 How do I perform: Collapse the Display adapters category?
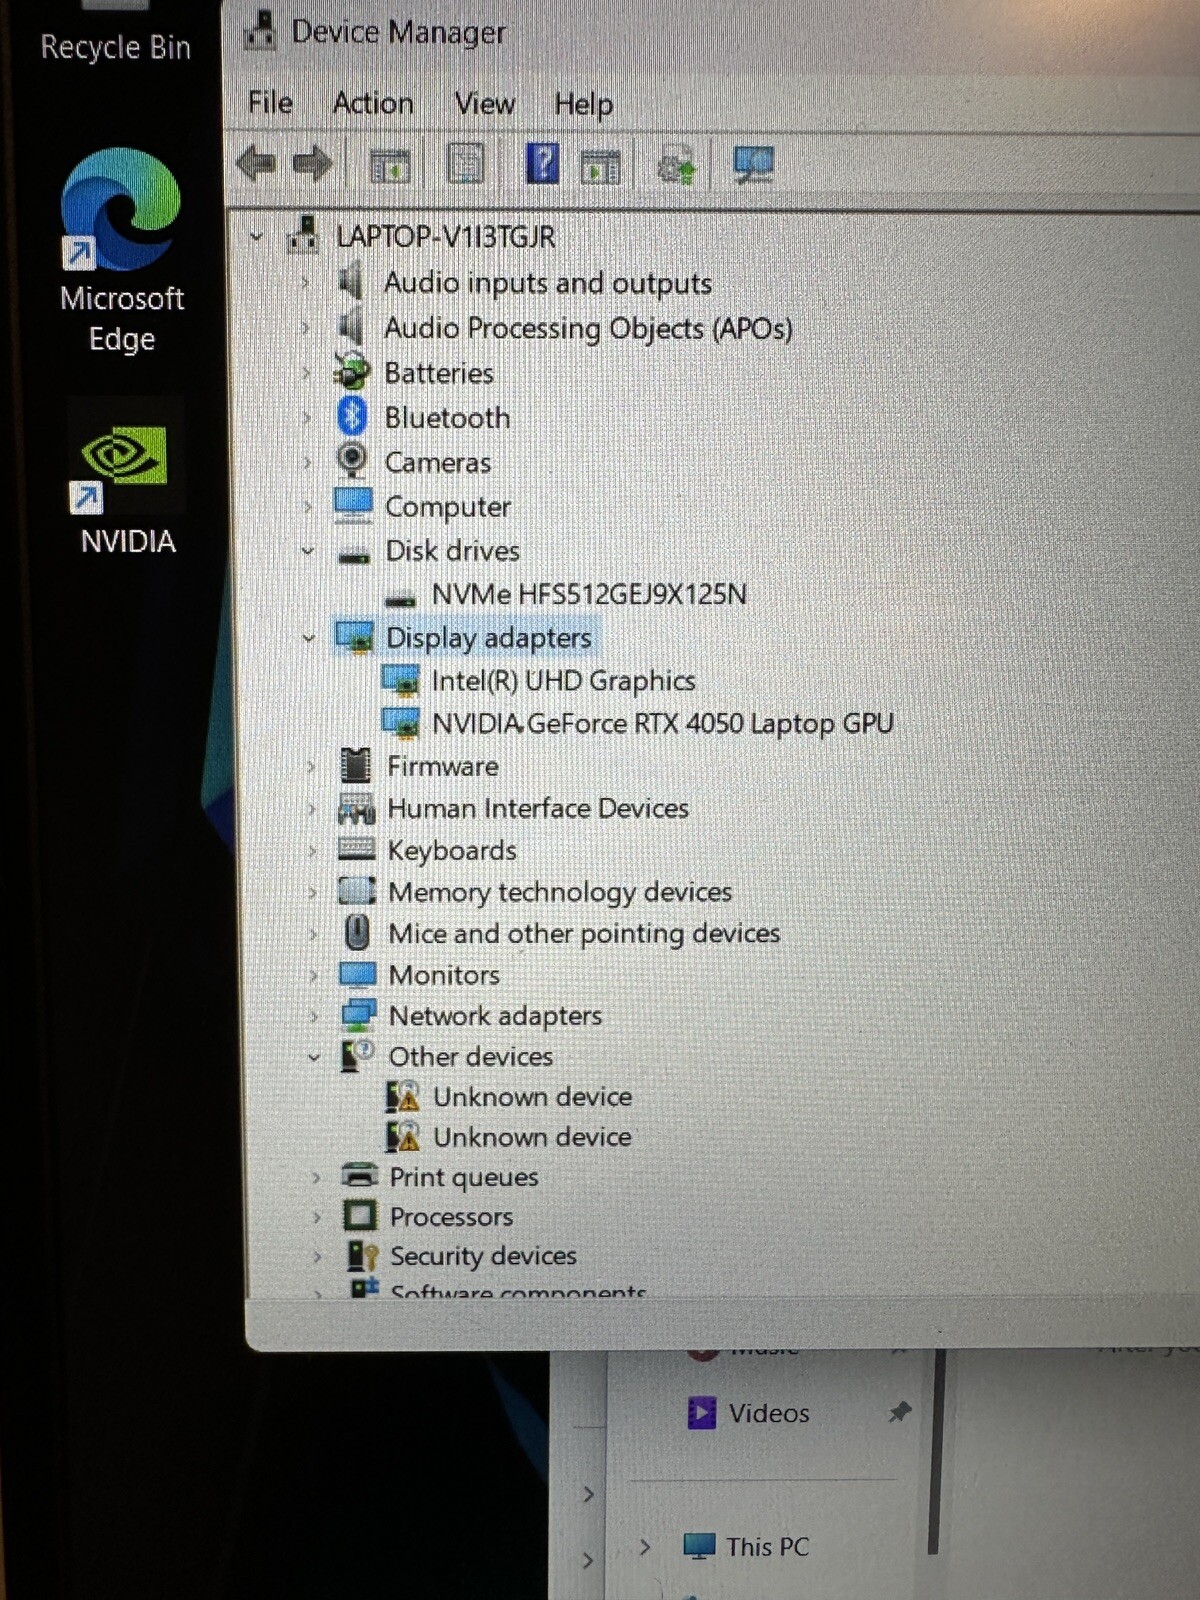308,638
